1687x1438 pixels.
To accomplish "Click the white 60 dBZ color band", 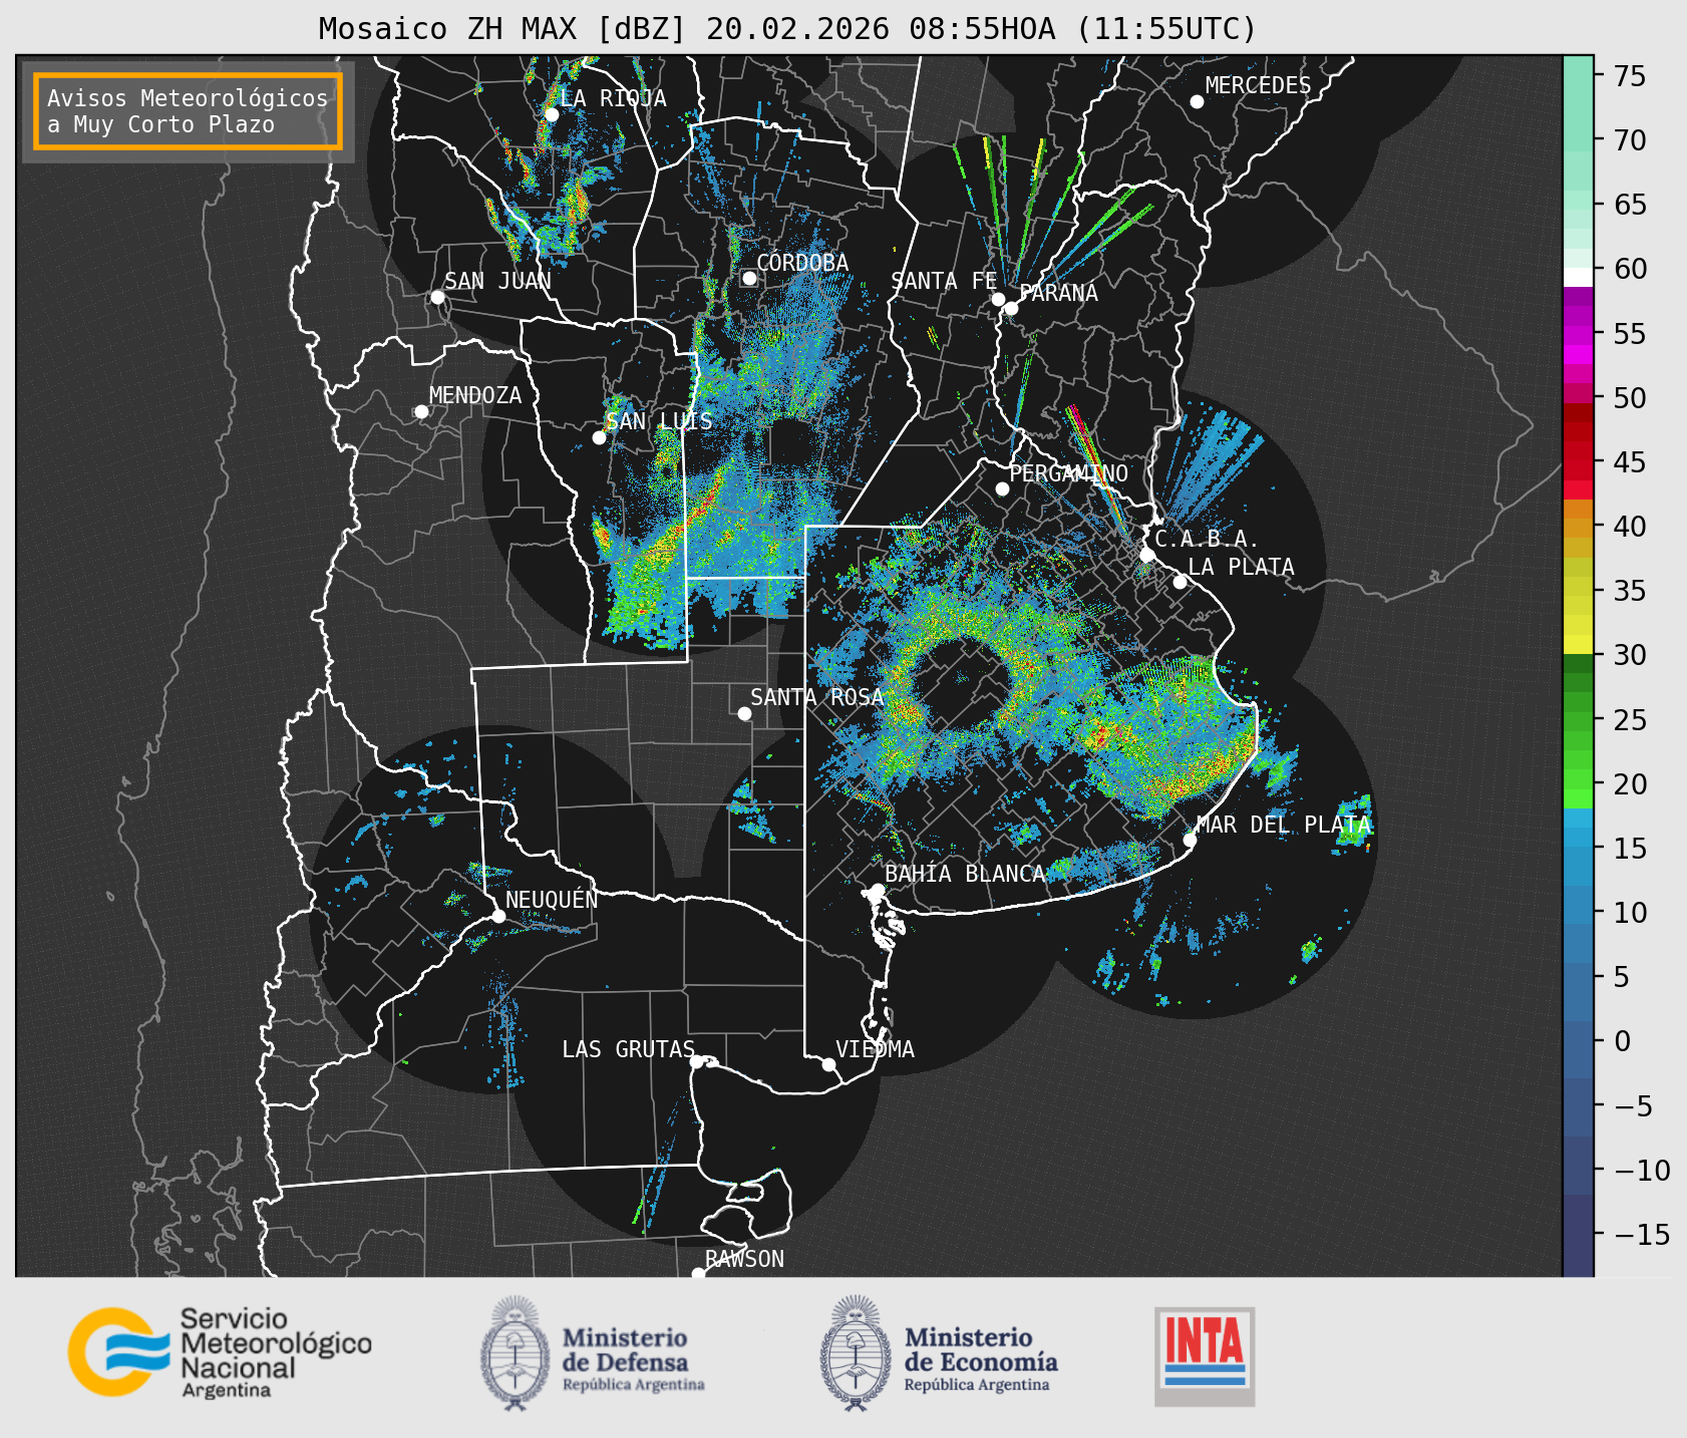I will [x=1578, y=277].
